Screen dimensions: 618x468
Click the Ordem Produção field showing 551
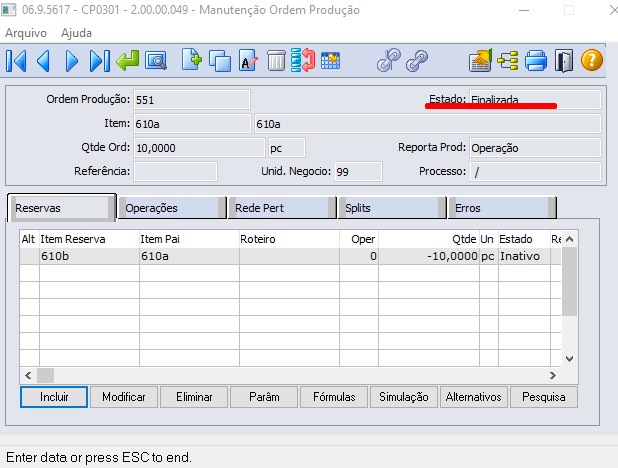pos(192,100)
